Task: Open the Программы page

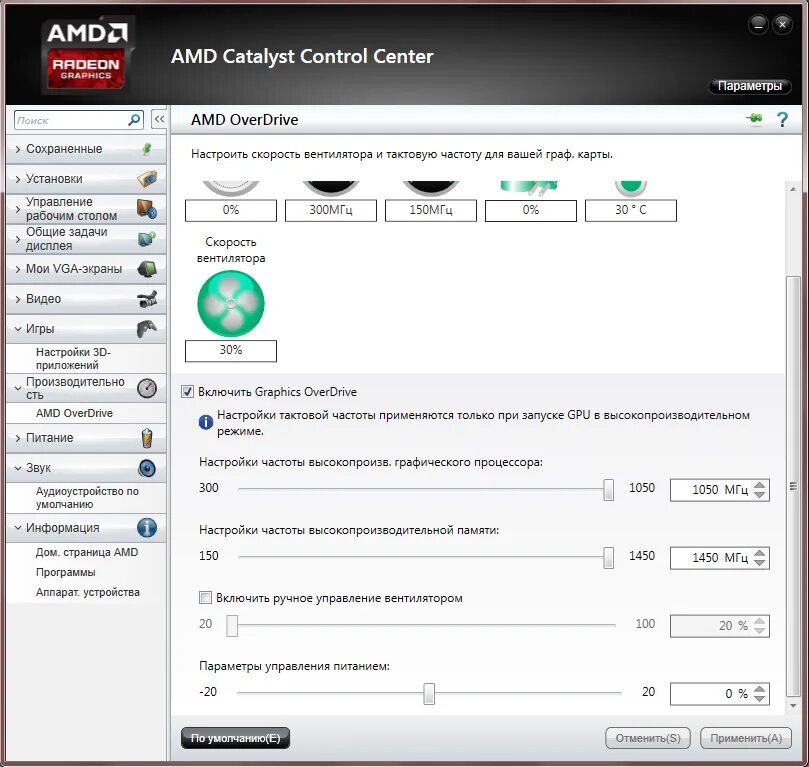Action: (x=66, y=573)
